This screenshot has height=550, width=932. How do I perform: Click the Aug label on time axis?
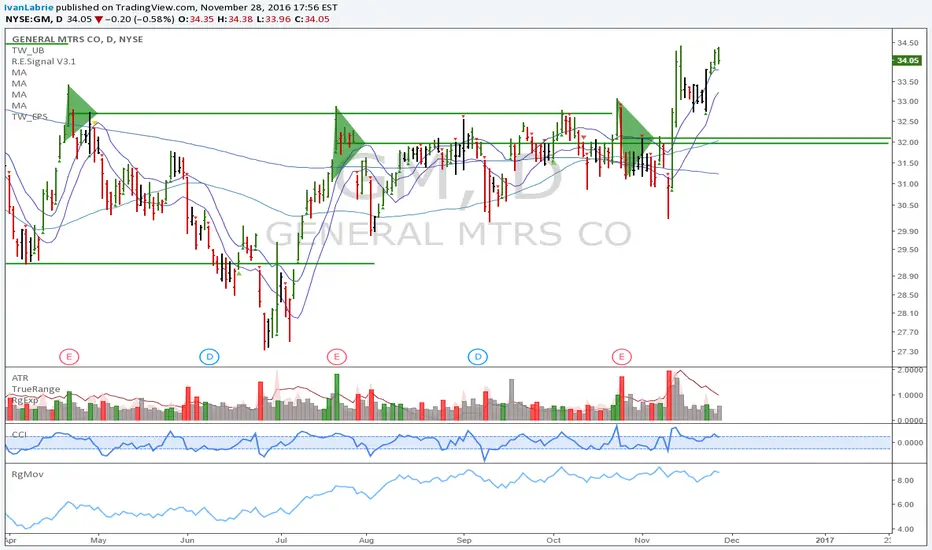click(x=367, y=540)
